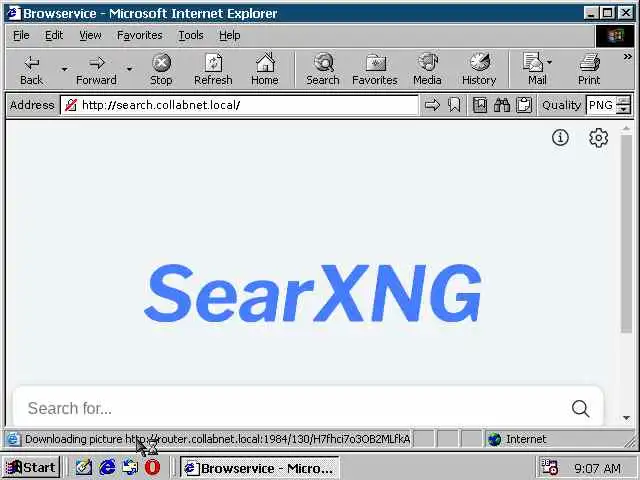Viewport: 640px width, 480px height.
Task: Open the Help menu
Action: (x=229, y=36)
